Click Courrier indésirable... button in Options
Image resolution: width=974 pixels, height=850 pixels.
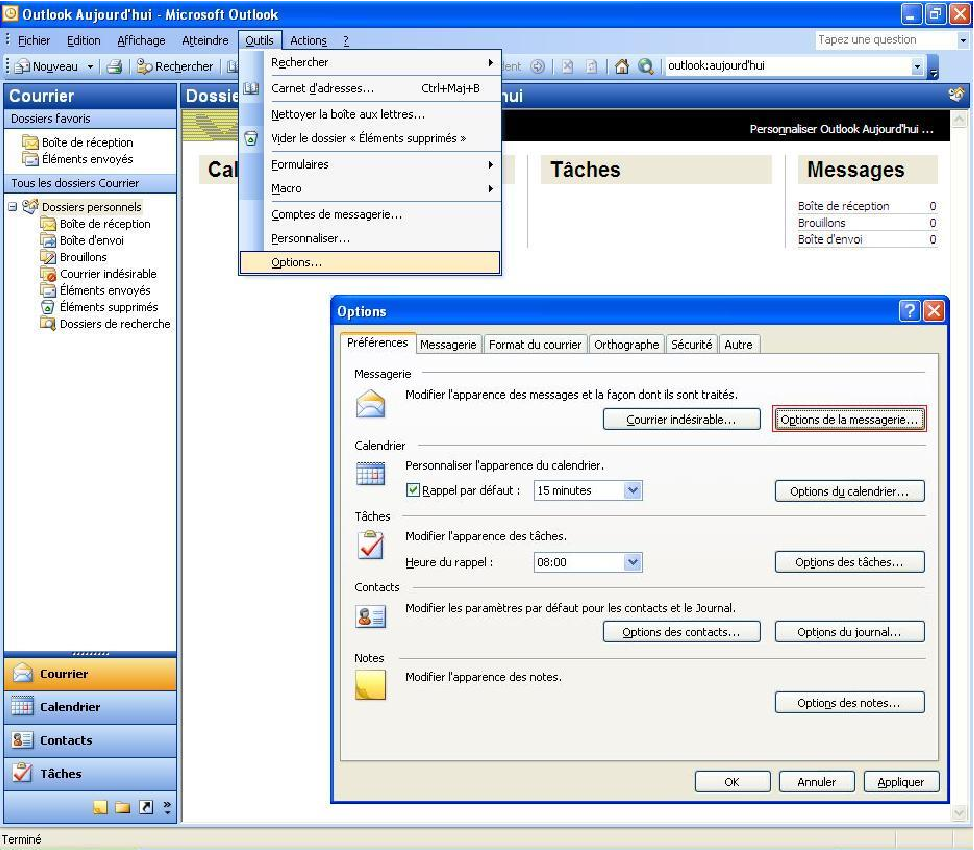click(x=681, y=419)
